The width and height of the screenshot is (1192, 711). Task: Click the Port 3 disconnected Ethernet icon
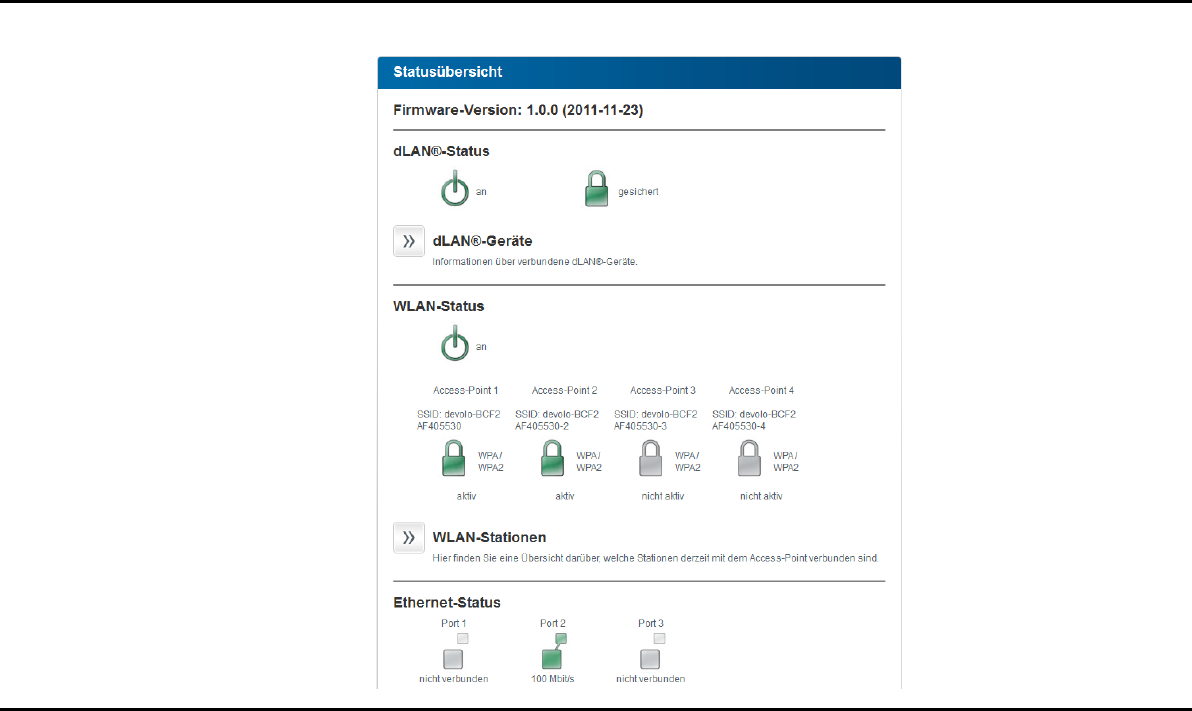click(x=652, y=651)
